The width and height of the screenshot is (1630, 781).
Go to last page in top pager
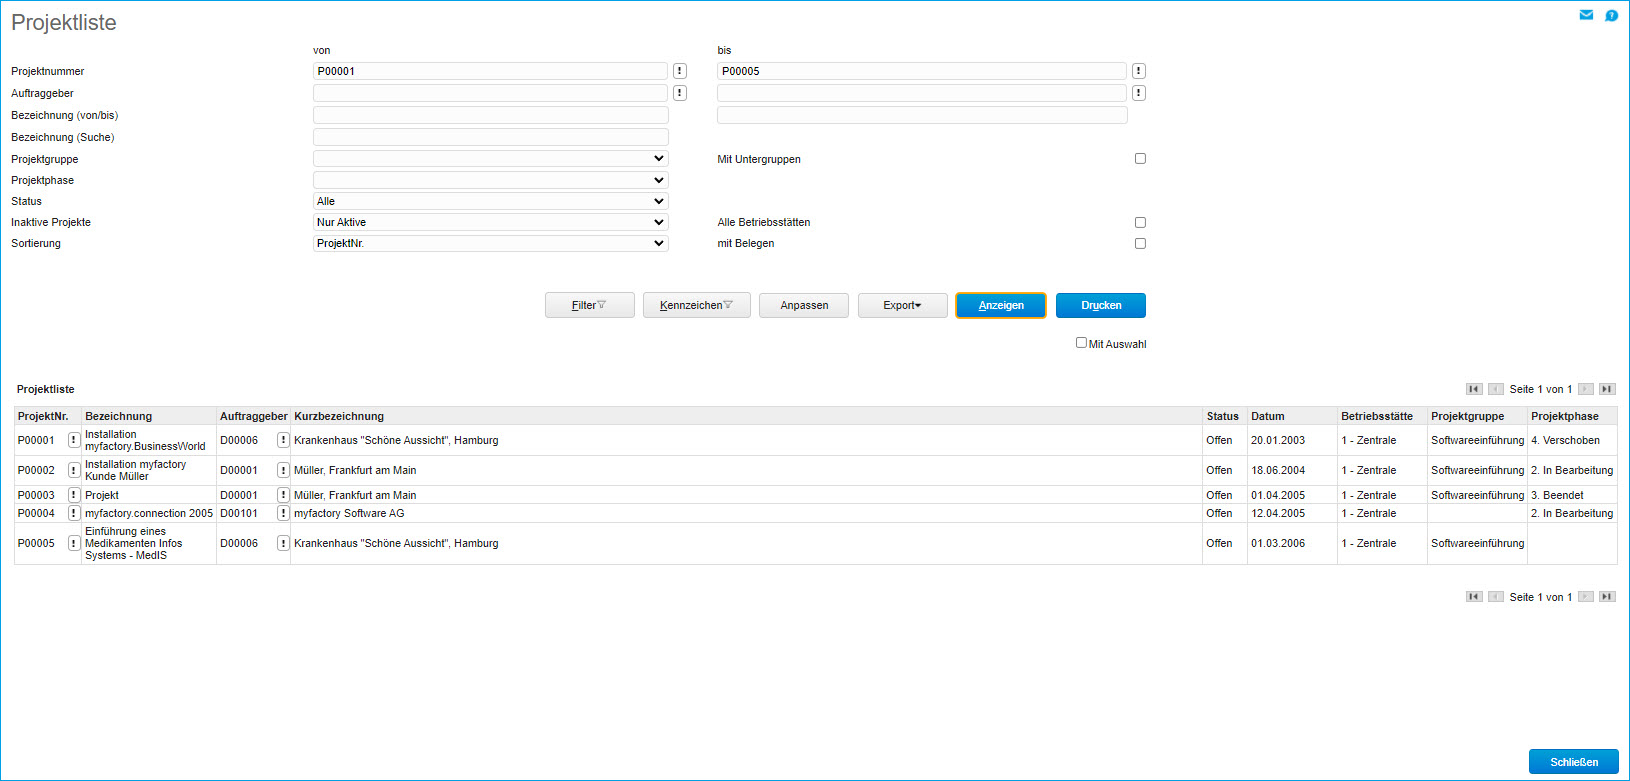[x=1606, y=389]
